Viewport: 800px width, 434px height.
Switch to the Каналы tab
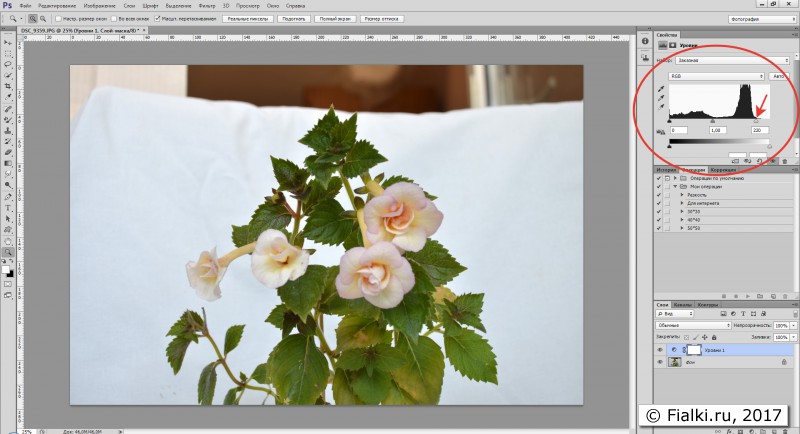[x=683, y=305]
